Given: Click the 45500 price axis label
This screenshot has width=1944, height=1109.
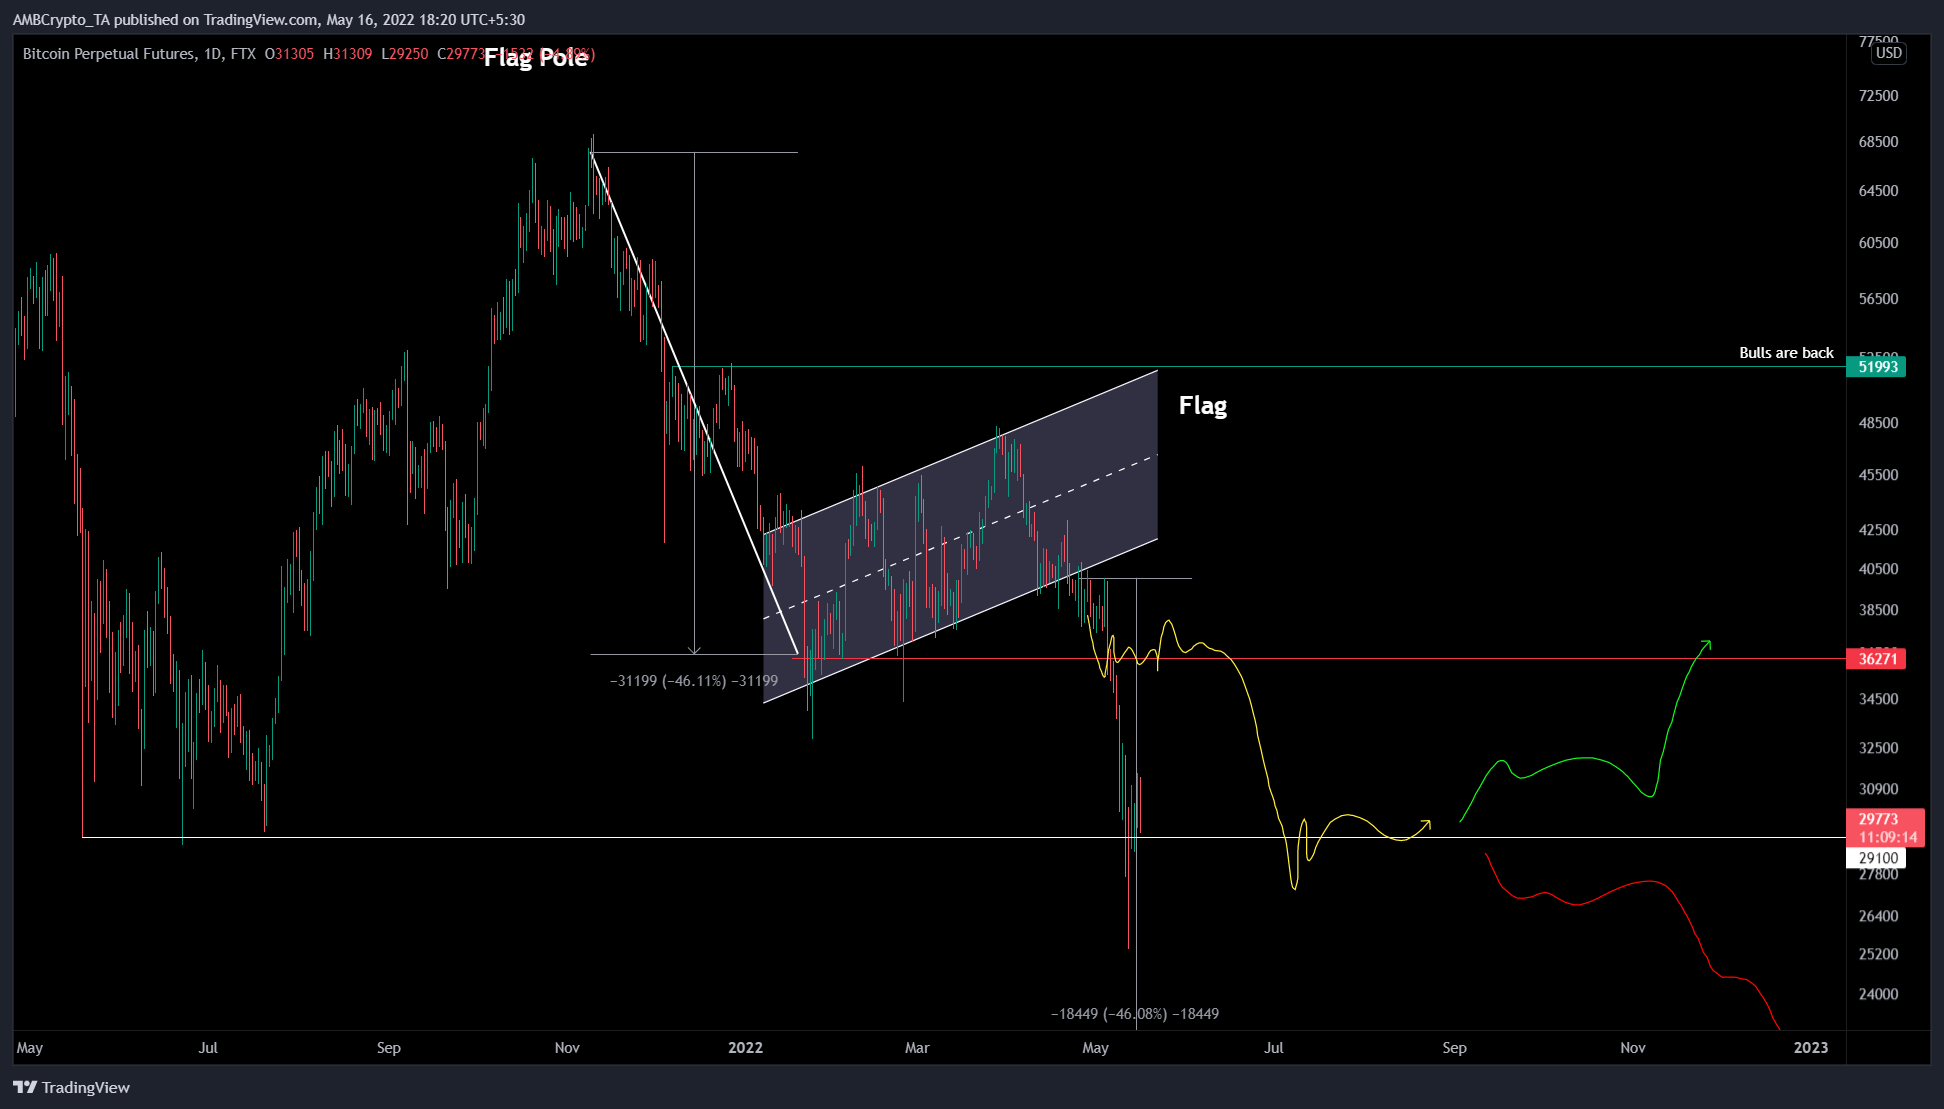Looking at the screenshot, I should (1878, 474).
